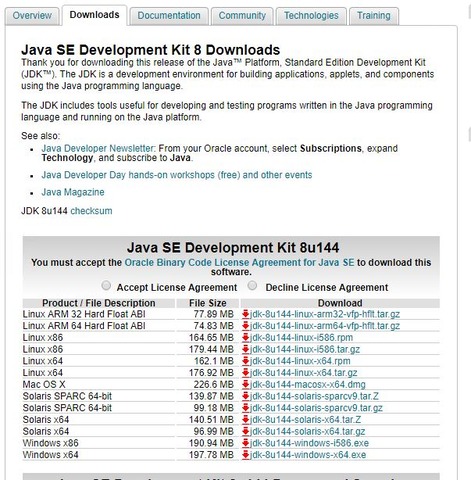Viewport: 471px width, 480px height.
Task: Click Java SE Development Kit 8 Downloads heading
Action: coord(151,50)
